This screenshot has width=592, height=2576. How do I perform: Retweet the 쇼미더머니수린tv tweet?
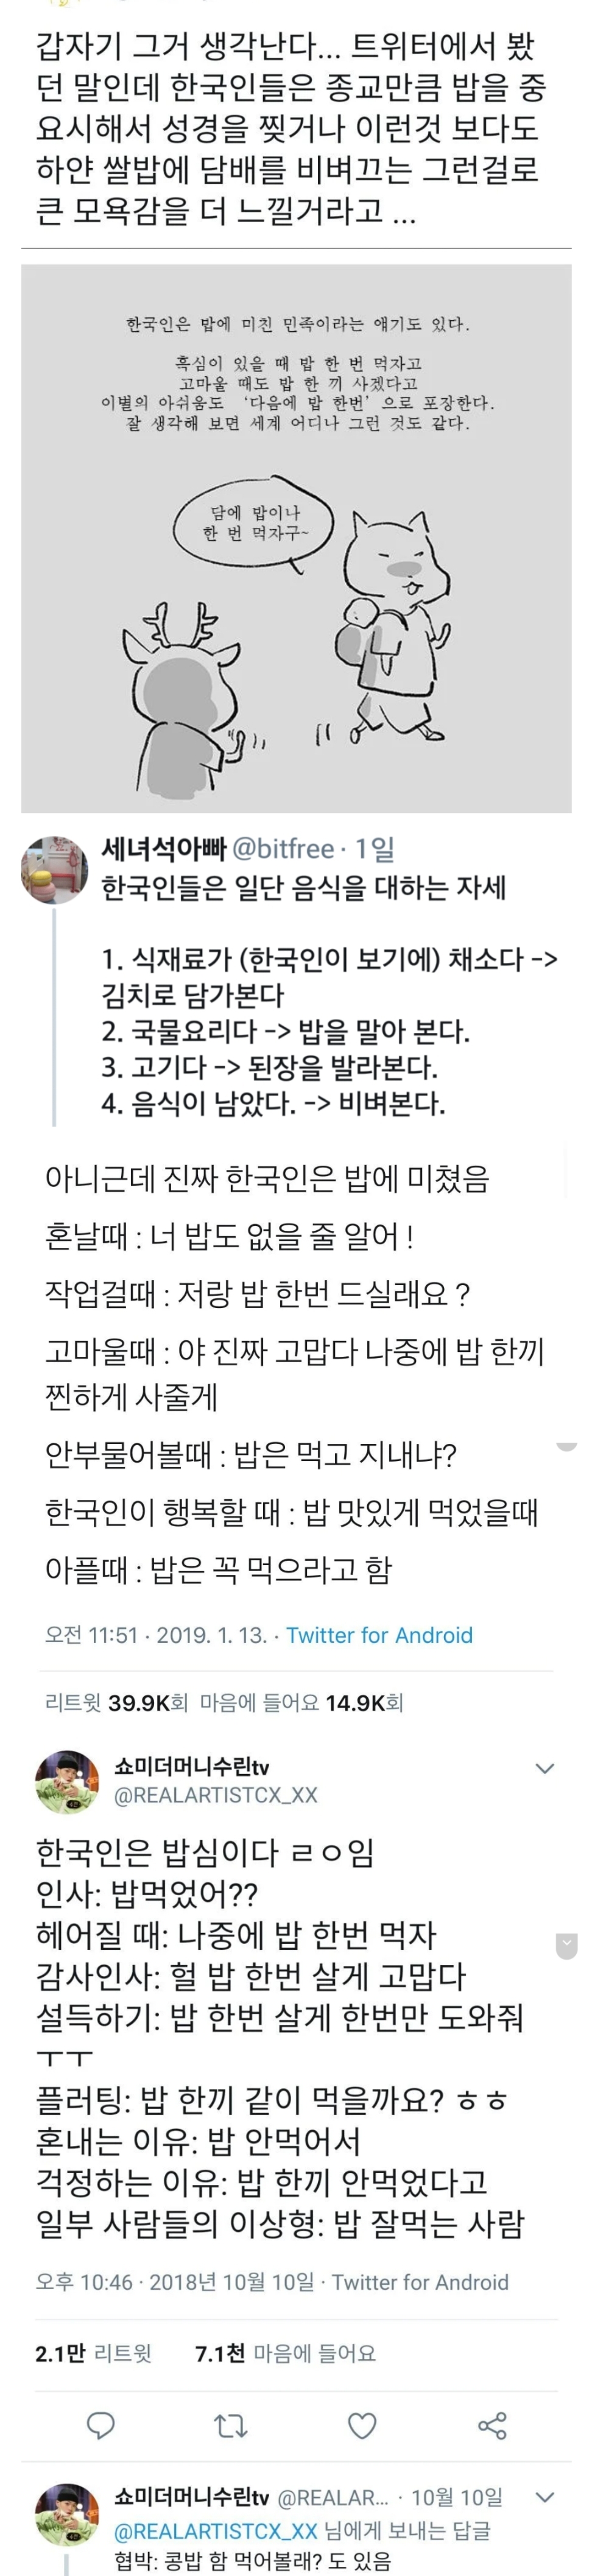[231, 2425]
